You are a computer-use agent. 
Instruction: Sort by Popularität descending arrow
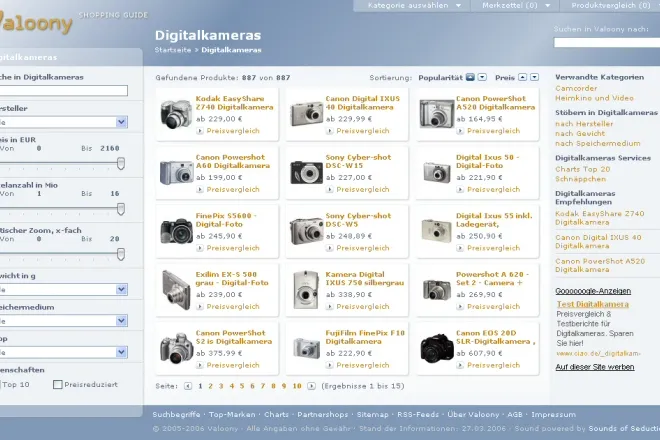coord(482,77)
